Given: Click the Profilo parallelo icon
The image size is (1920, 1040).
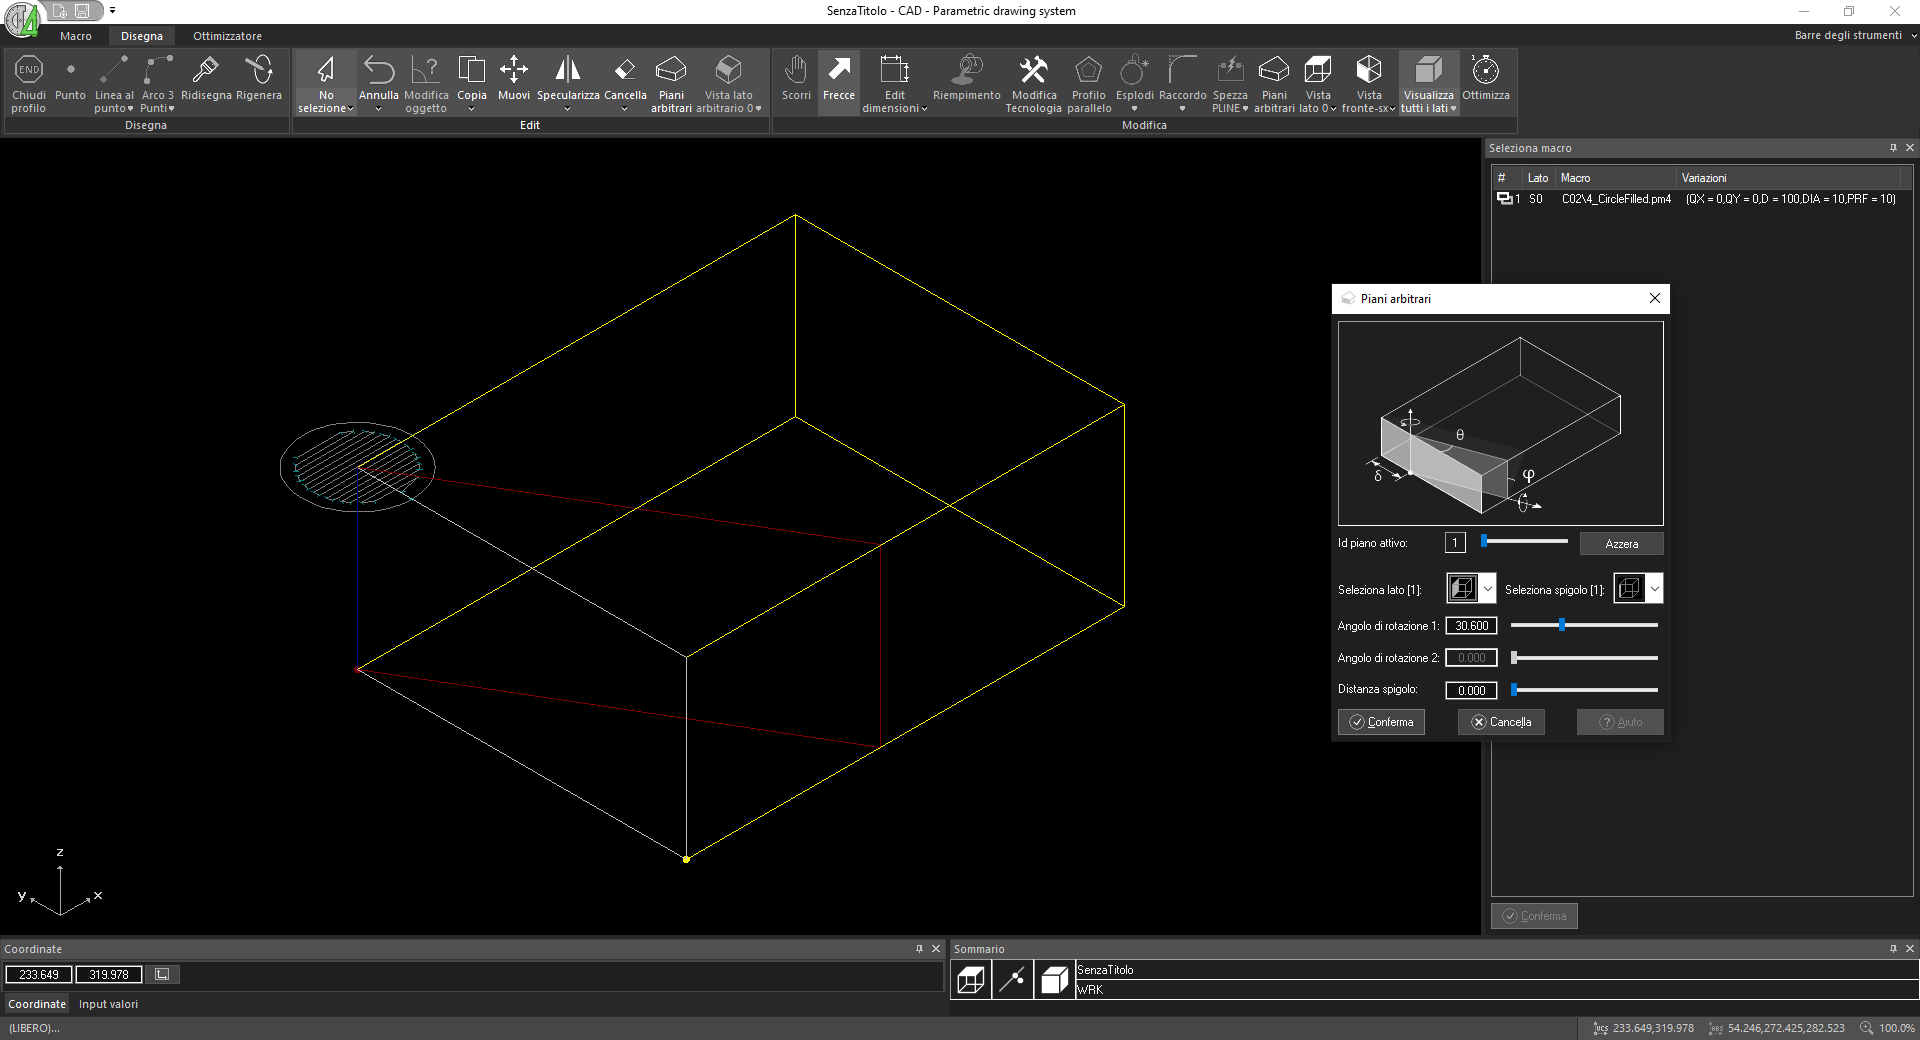Looking at the screenshot, I should pos(1088,70).
